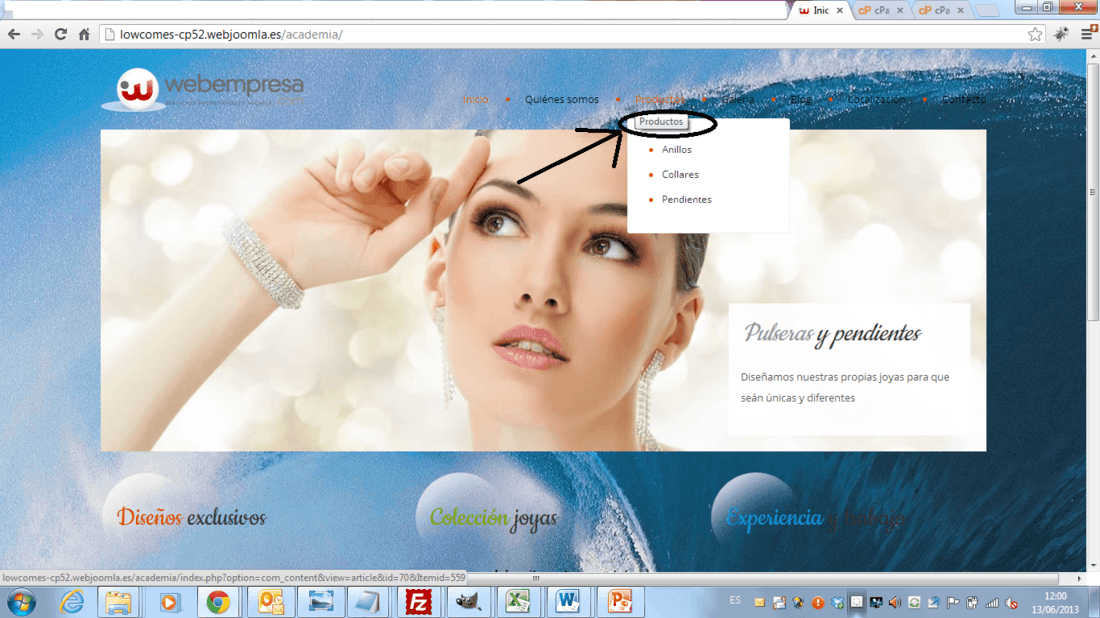Open the picture viewer taskbar icon
1100x618 pixels.
321,603
